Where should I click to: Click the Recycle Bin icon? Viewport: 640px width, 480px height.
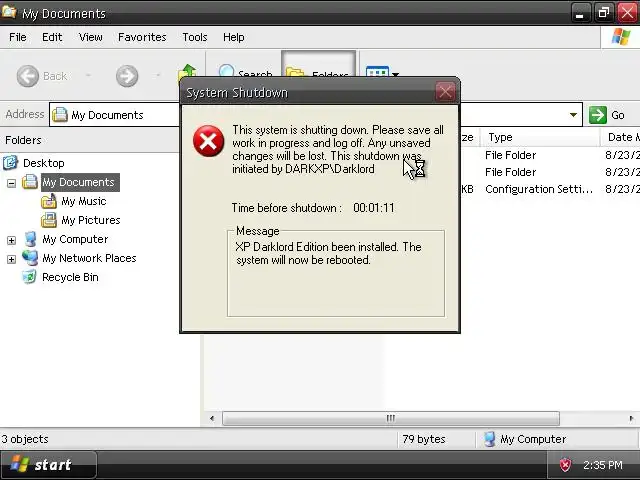pos(29,277)
